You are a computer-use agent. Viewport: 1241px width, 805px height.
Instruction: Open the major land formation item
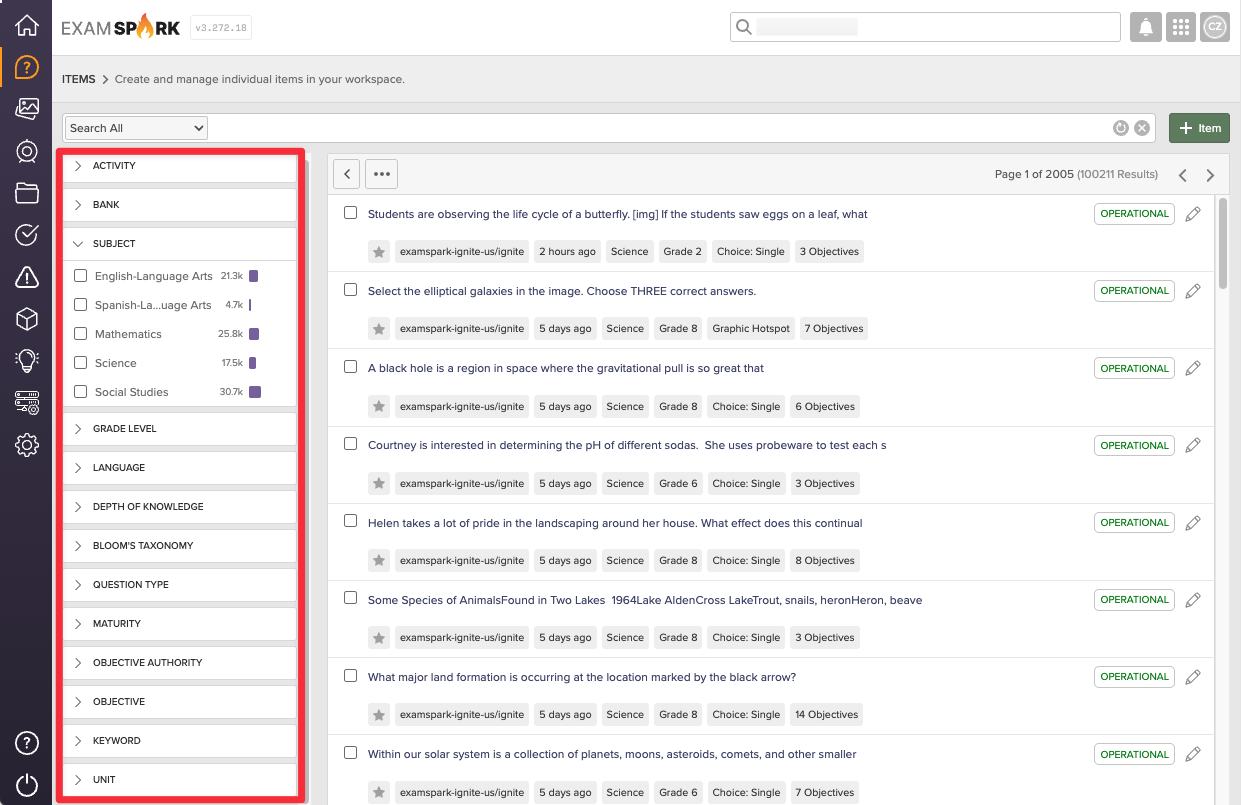(582, 678)
